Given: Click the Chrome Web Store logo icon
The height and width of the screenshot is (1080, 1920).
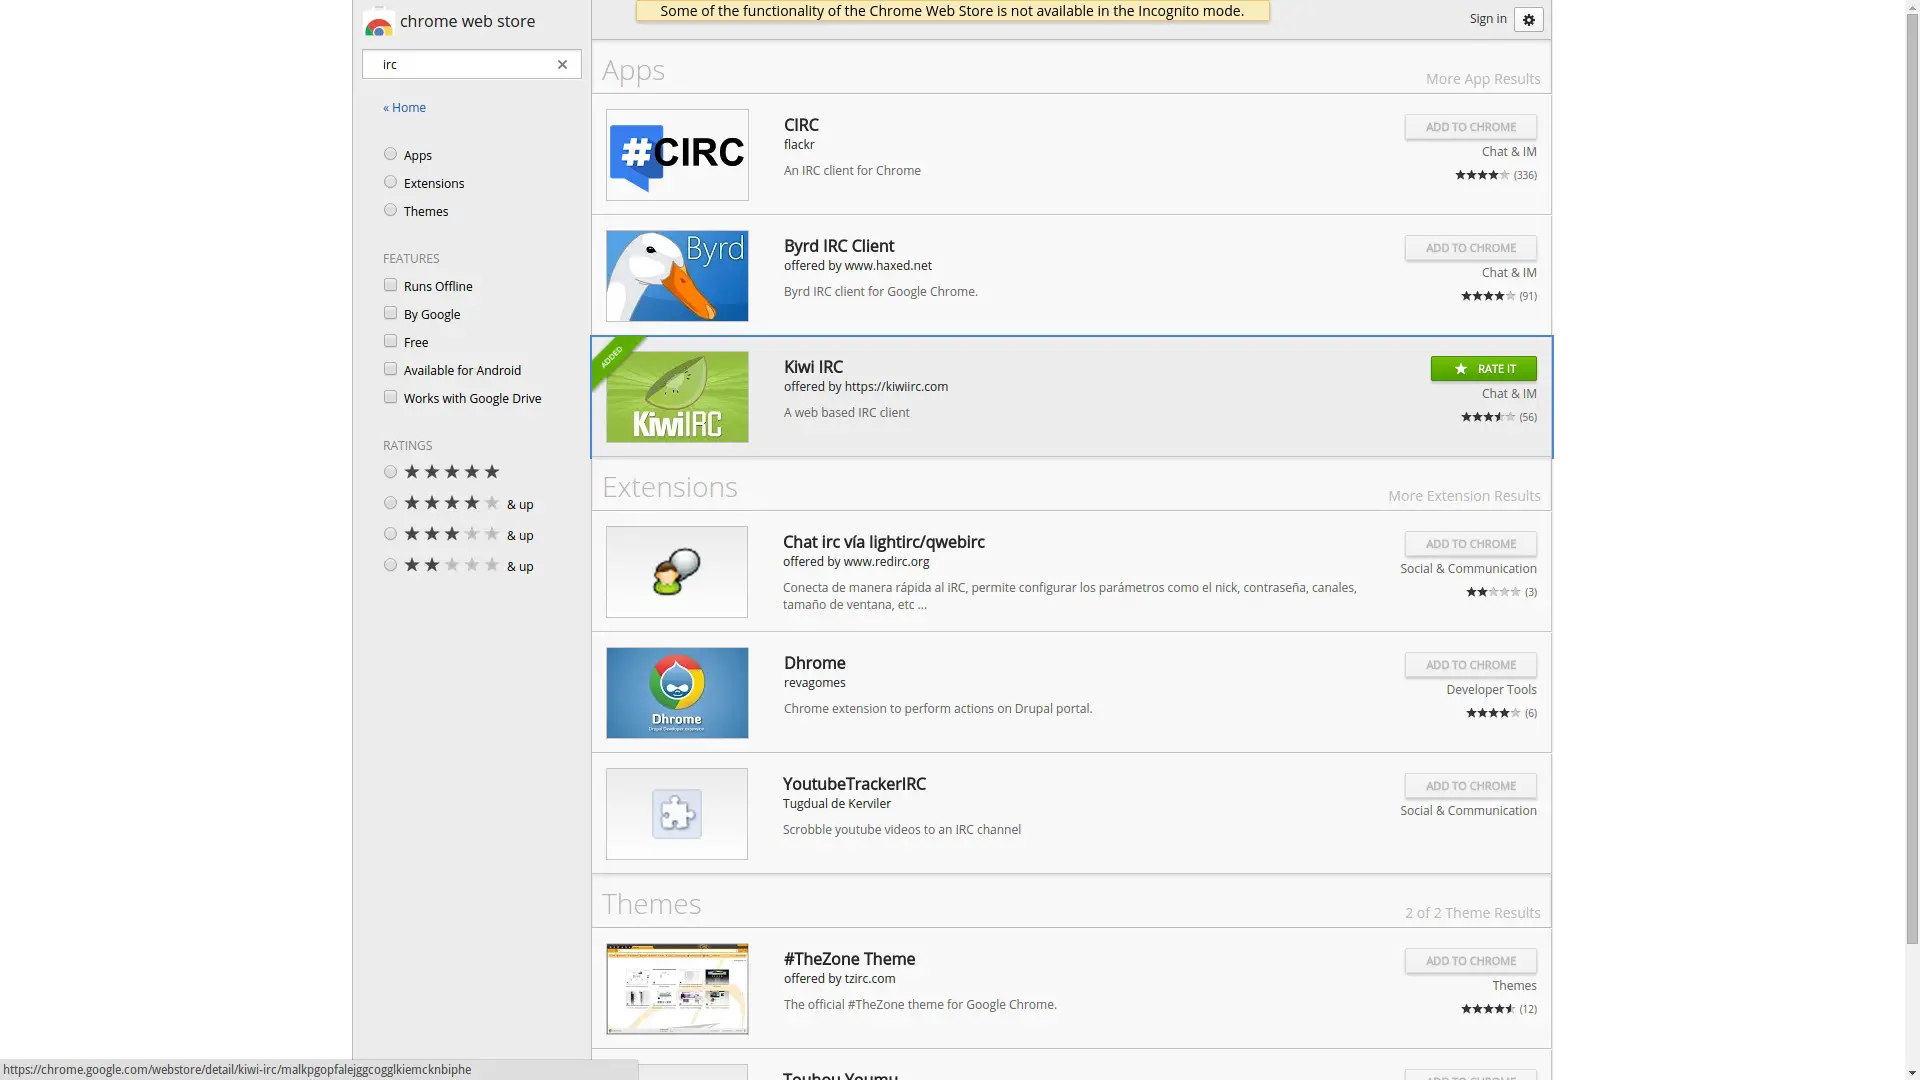Looking at the screenshot, I should pos(378,22).
